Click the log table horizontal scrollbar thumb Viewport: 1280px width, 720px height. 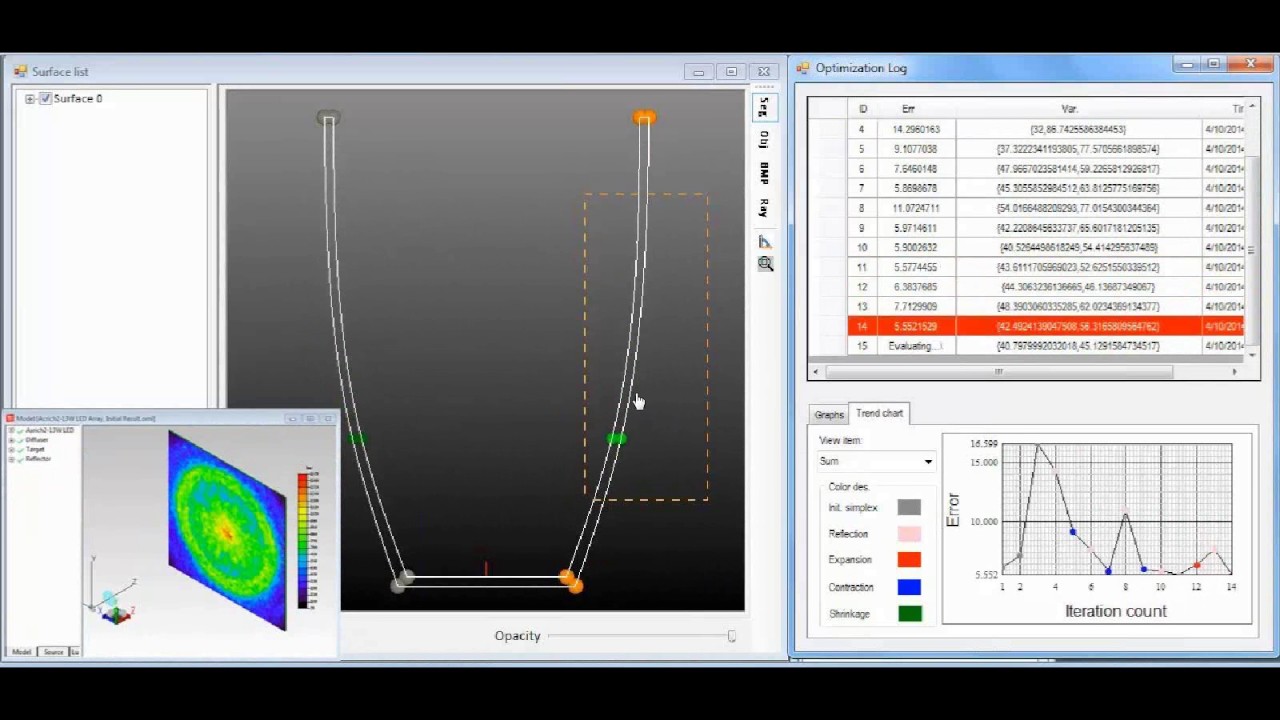997,372
